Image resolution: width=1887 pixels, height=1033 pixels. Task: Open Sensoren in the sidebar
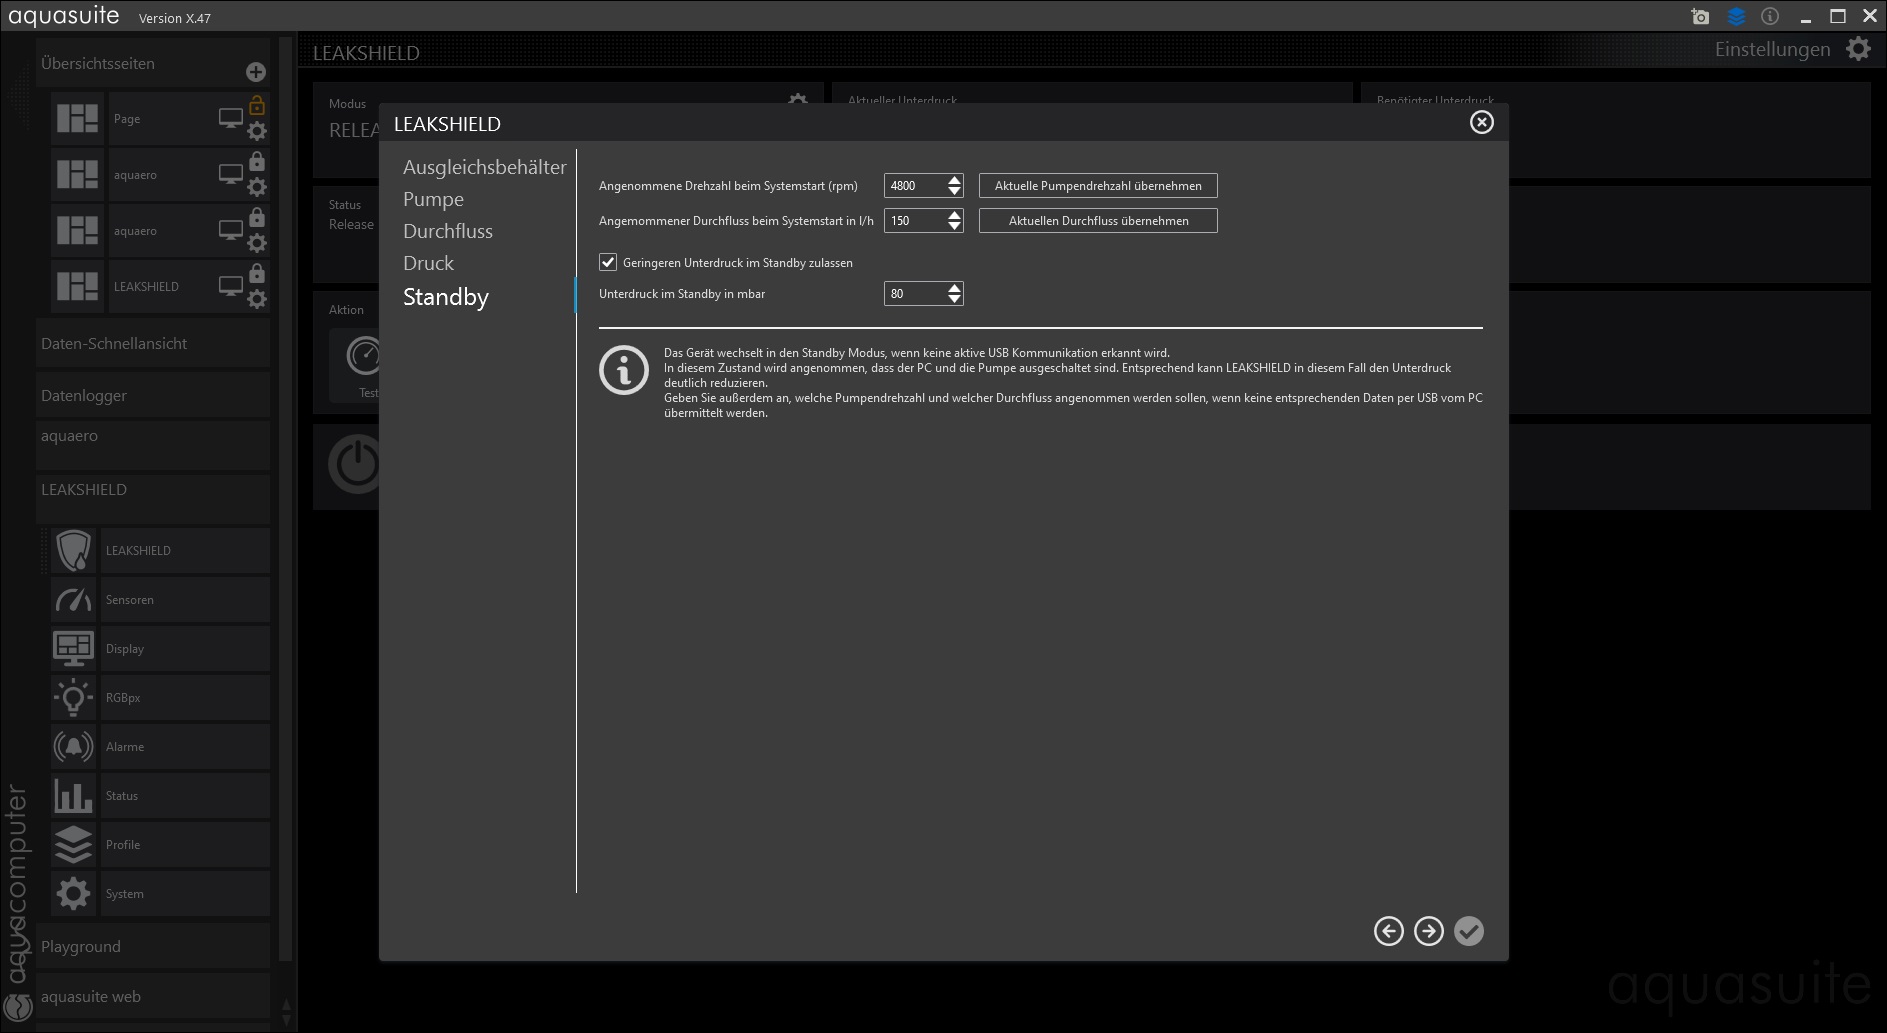click(x=185, y=600)
